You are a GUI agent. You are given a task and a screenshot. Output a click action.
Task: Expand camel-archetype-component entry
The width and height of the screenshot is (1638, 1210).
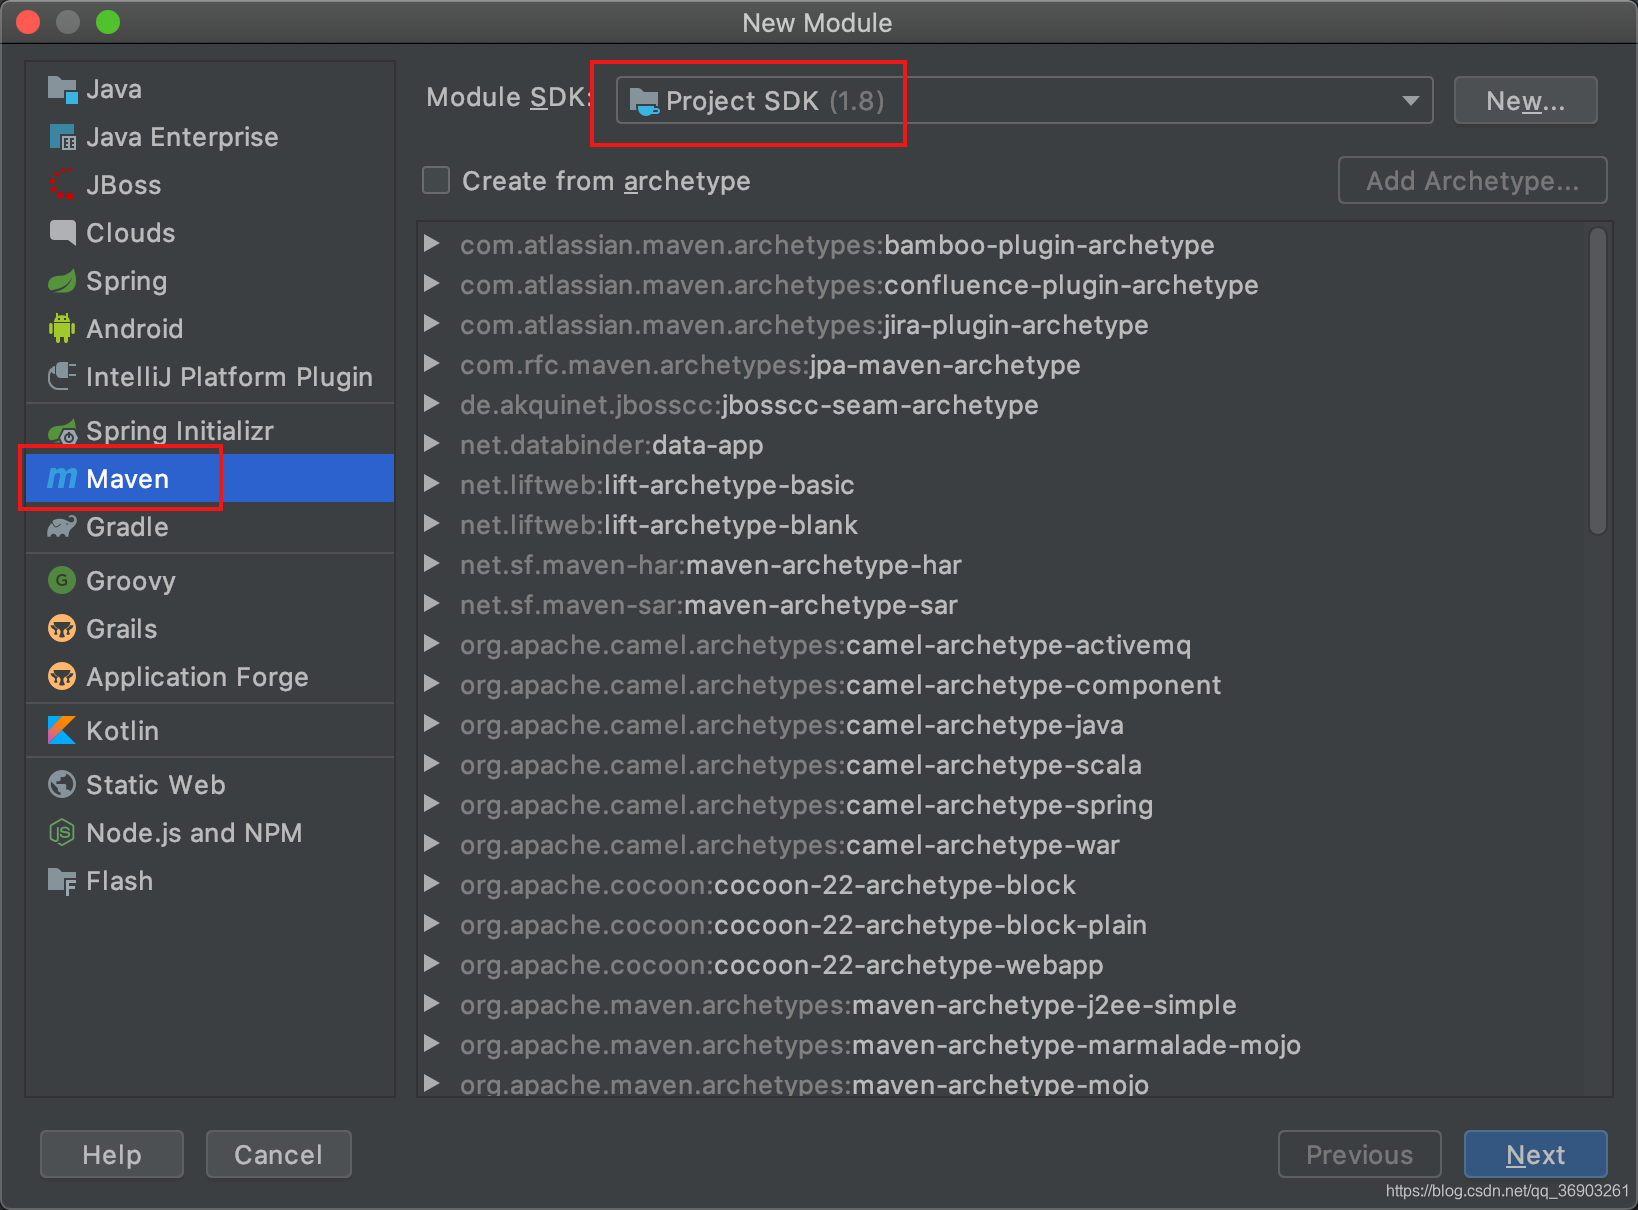[x=432, y=684]
